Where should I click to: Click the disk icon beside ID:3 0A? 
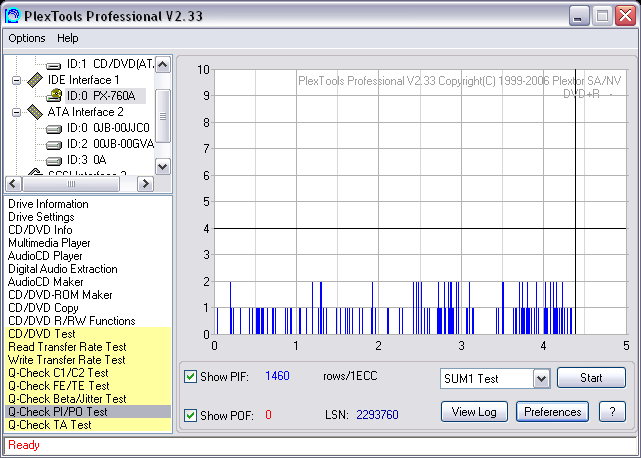[x=54, y=161]
